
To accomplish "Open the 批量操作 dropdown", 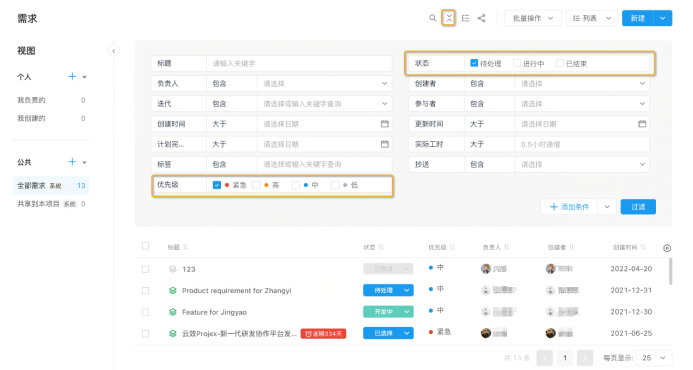I will pyautogui.click(x=533, y=18).
